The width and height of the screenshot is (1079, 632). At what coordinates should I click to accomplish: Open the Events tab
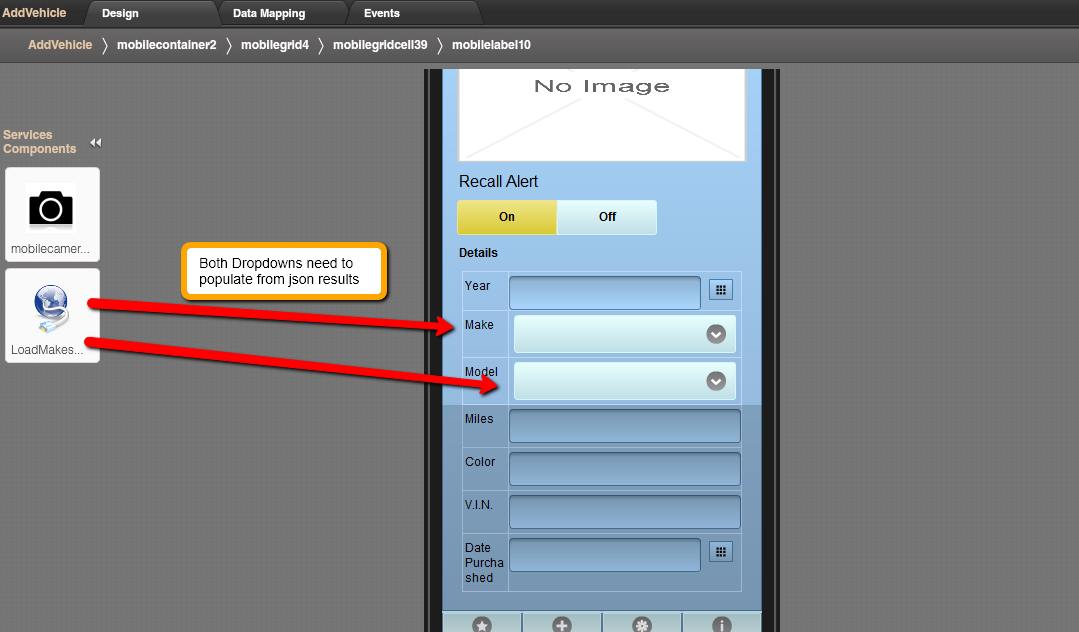point(382,13)
